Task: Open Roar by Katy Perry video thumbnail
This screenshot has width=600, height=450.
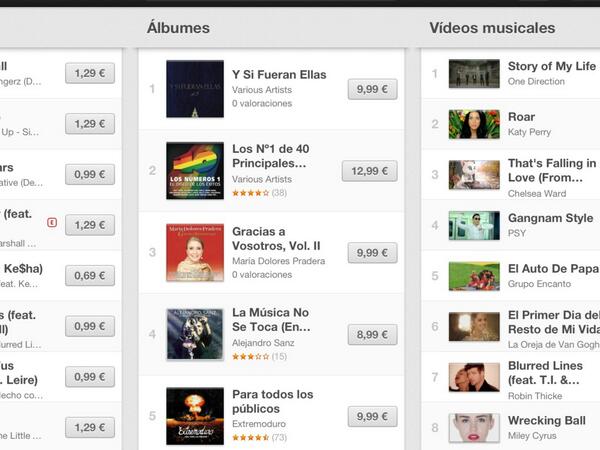Action: click(x=474, y=124)
